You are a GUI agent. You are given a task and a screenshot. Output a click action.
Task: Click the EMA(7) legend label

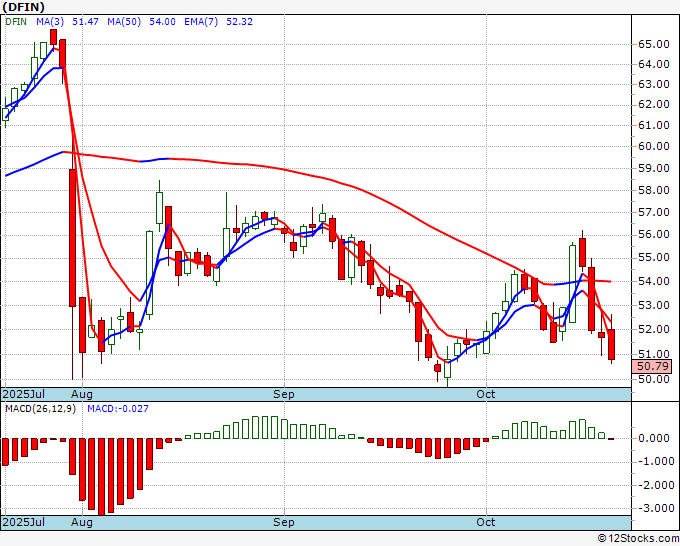click(x=201, y=21)
